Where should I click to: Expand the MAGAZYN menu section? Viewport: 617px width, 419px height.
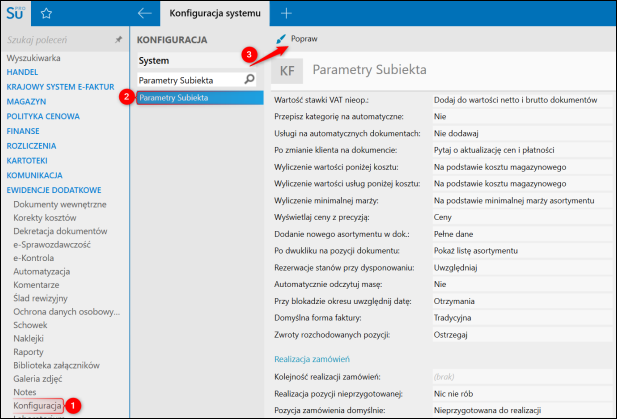coord(28,101)
